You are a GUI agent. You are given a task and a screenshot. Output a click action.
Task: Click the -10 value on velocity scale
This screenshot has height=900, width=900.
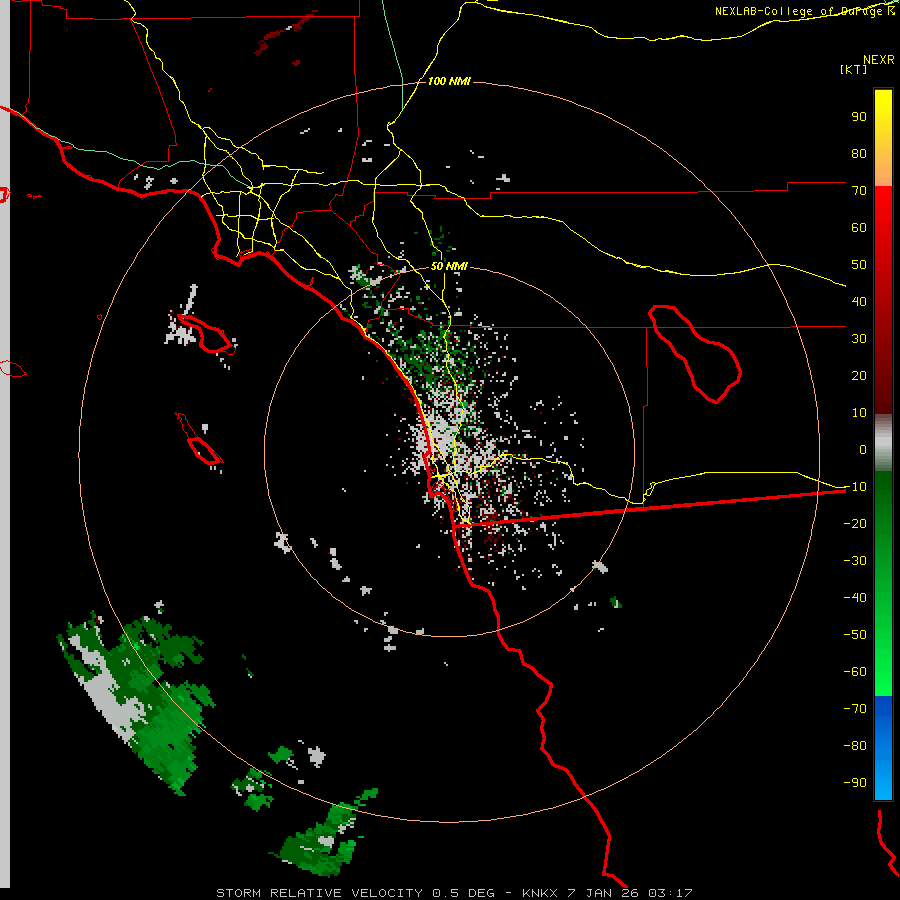[855, 487]
